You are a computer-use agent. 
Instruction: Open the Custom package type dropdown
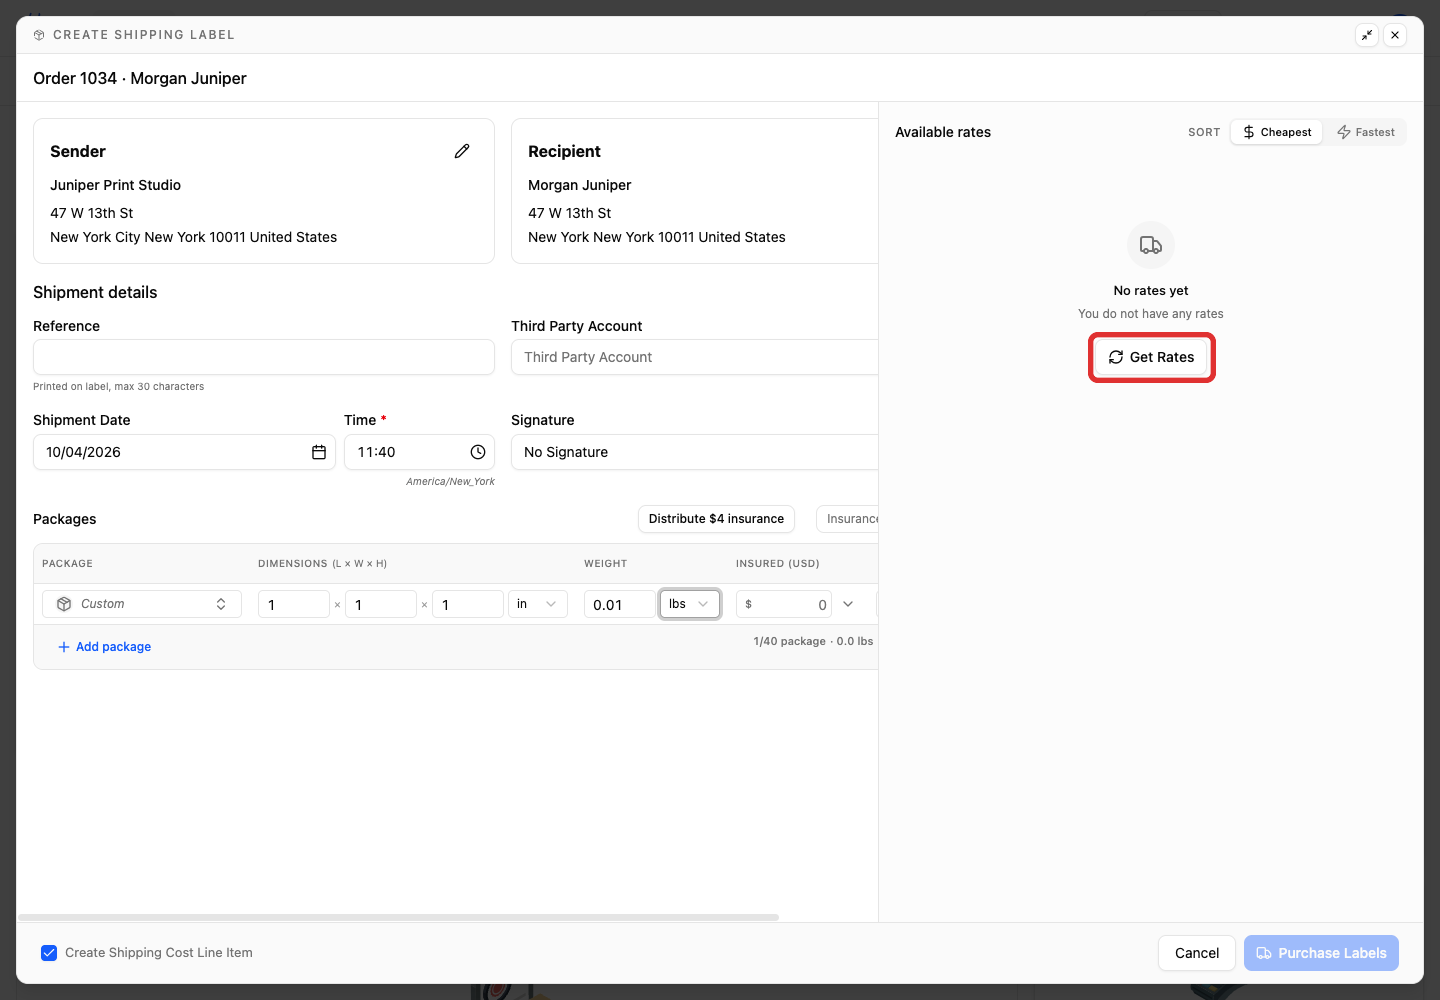[142, 604]
